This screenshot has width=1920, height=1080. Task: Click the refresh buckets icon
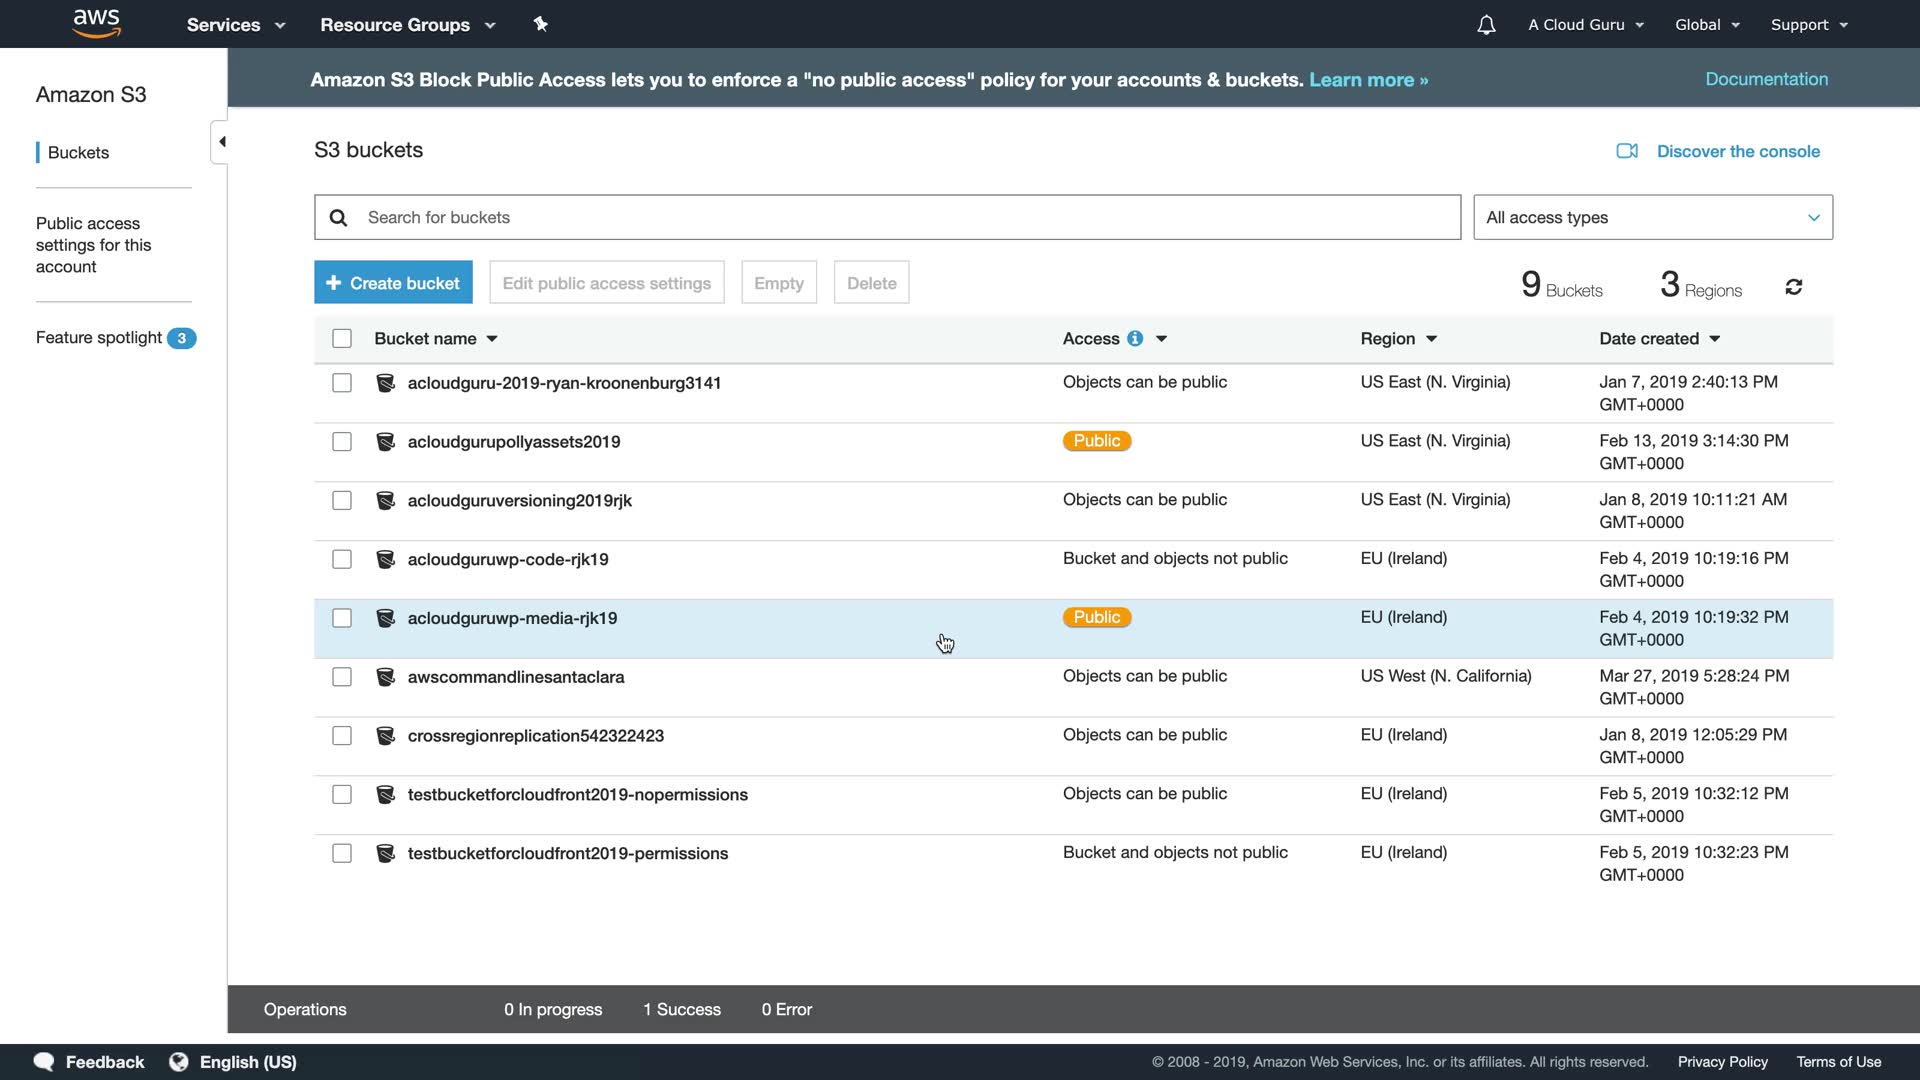[x=1794, y=287]
